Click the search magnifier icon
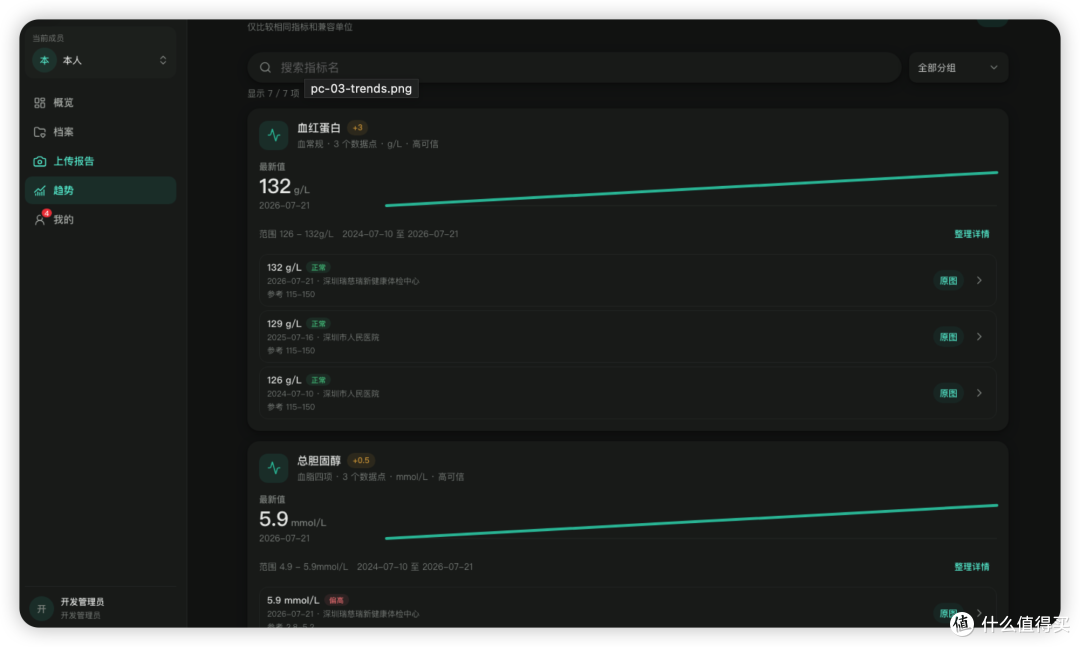 [x=265, y=68]
